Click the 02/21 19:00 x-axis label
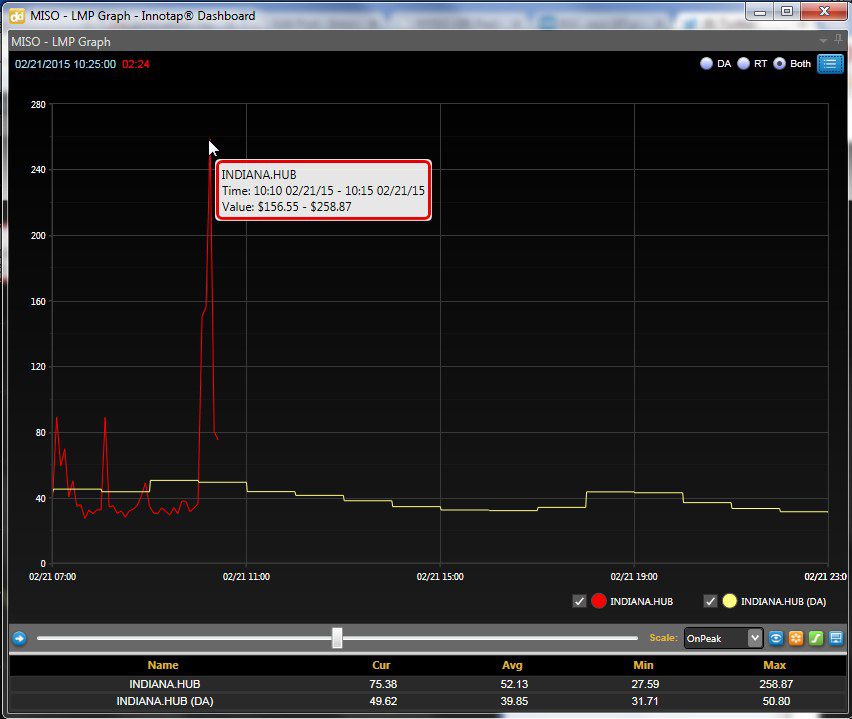The image size is (852, 719). click(634, 577)
